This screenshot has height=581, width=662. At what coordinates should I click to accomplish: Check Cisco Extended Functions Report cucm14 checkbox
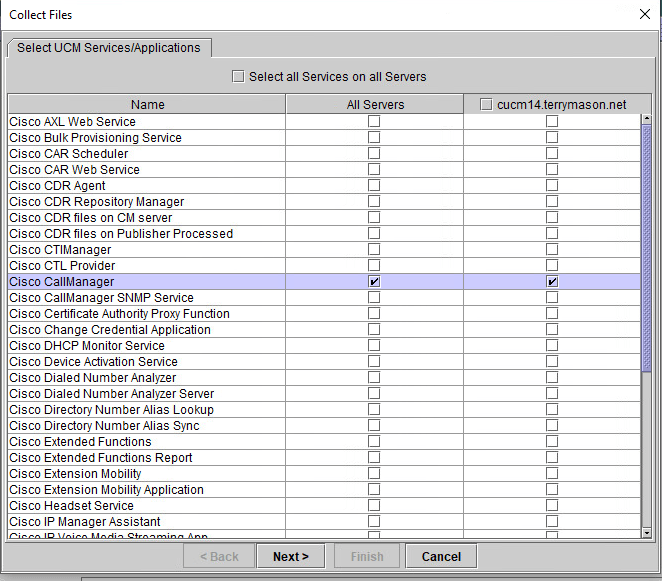(x=552, y=458)
